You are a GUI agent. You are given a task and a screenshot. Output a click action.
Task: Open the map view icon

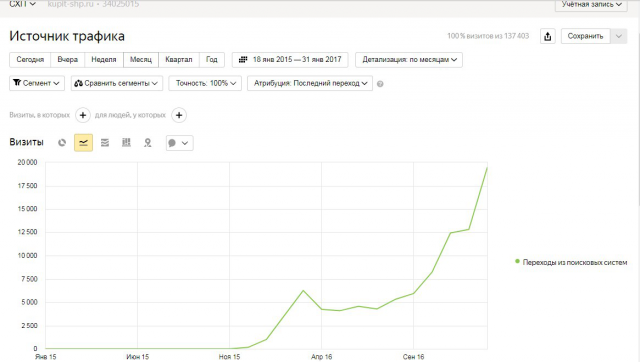tap(147, 143)
